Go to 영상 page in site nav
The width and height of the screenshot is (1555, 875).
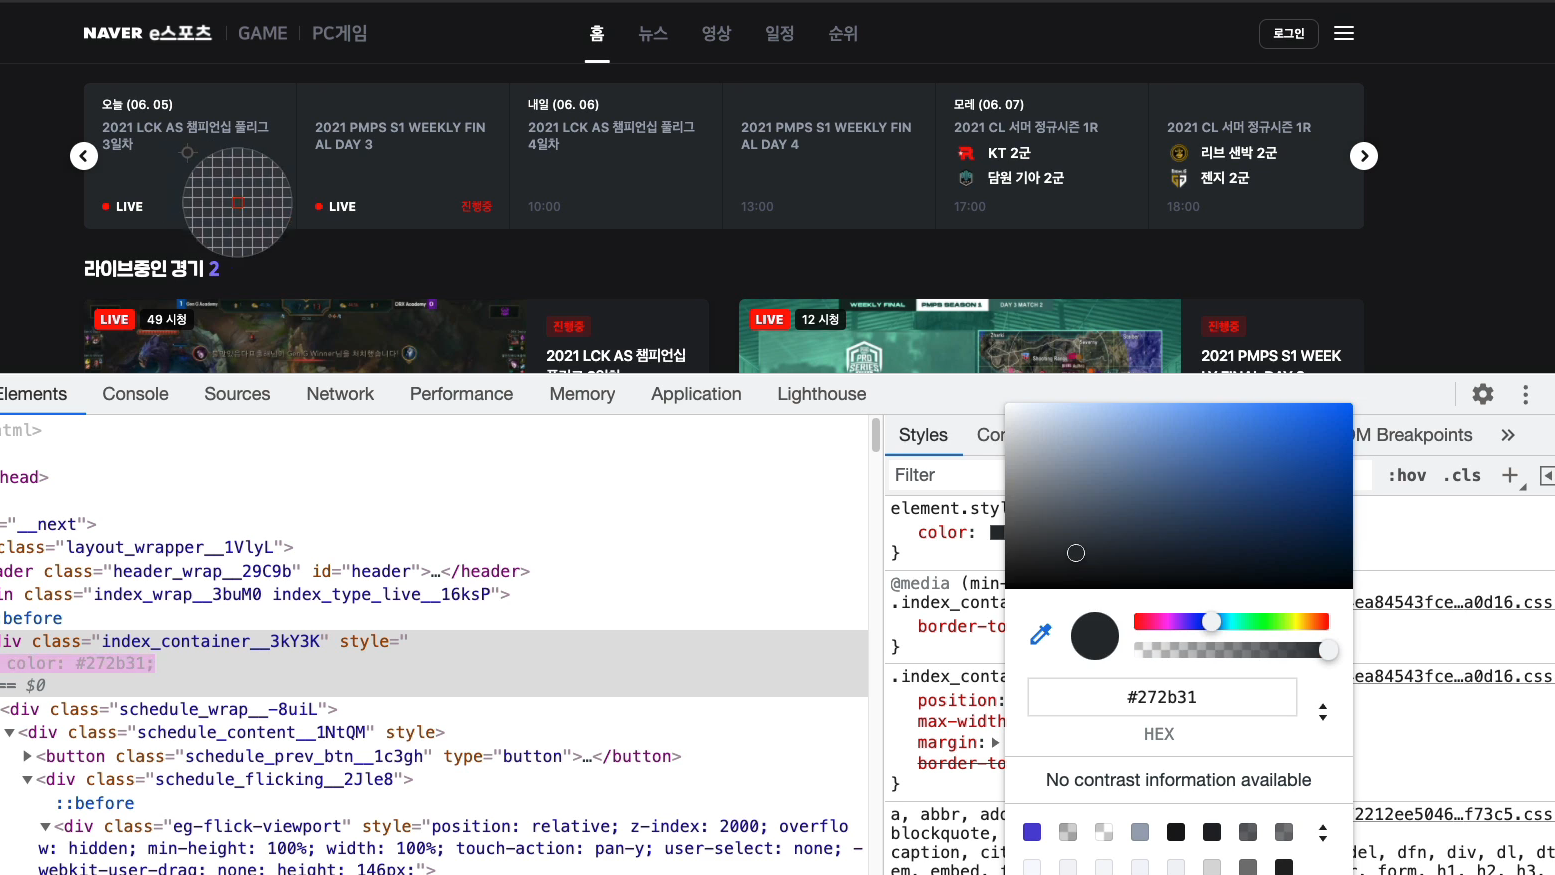pos(716,33)
